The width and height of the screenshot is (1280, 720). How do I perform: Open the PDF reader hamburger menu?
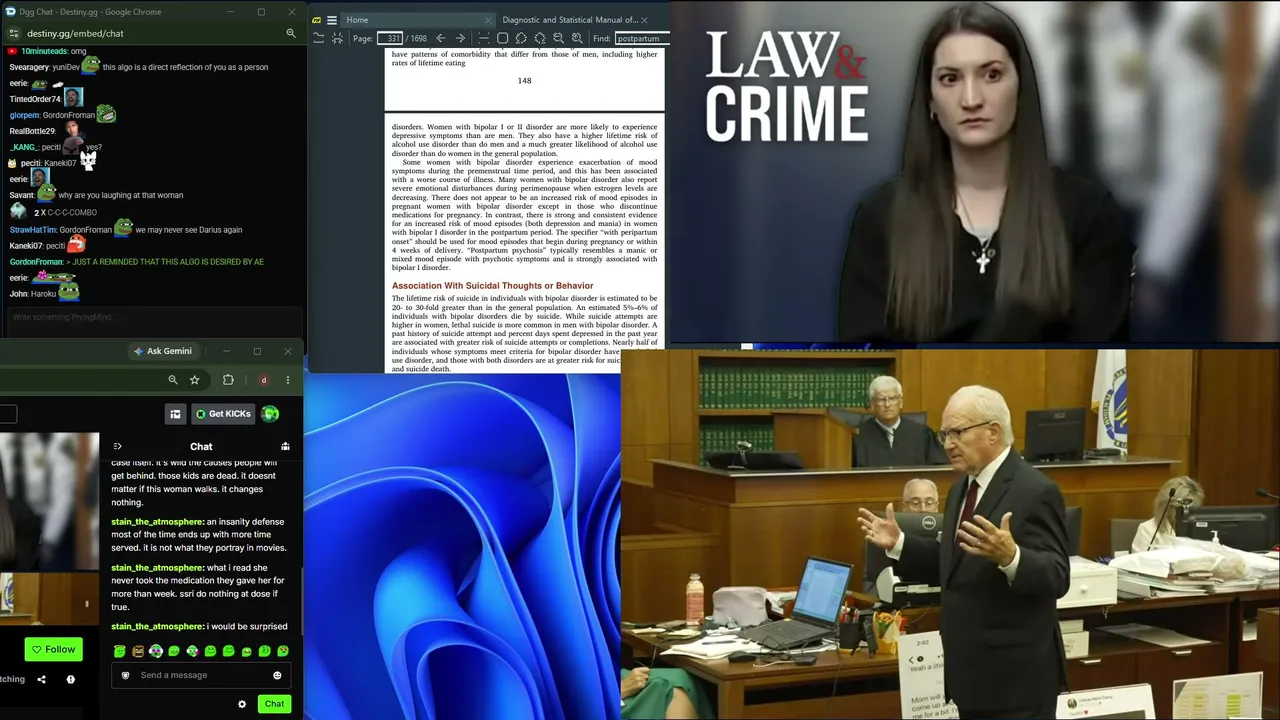pos(331,20)
